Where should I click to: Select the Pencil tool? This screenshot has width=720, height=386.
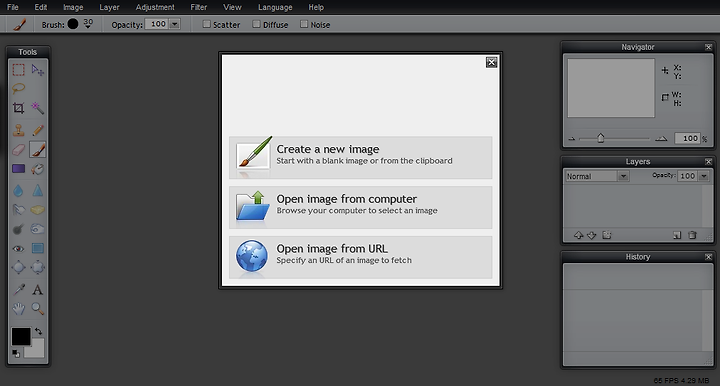pyautogui.click(x=38, y=130)
